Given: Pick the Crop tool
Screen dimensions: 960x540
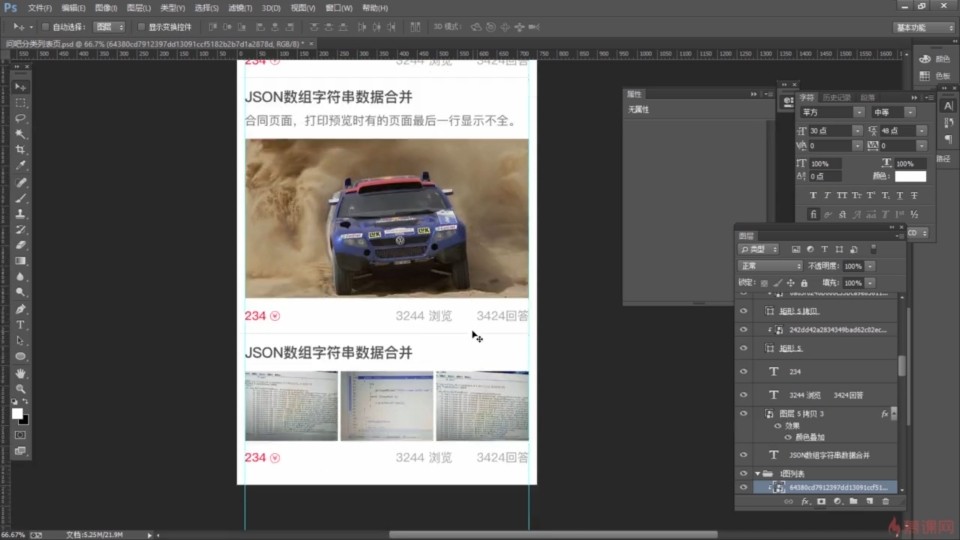Looking at the screenshot, I should [20, 149].
